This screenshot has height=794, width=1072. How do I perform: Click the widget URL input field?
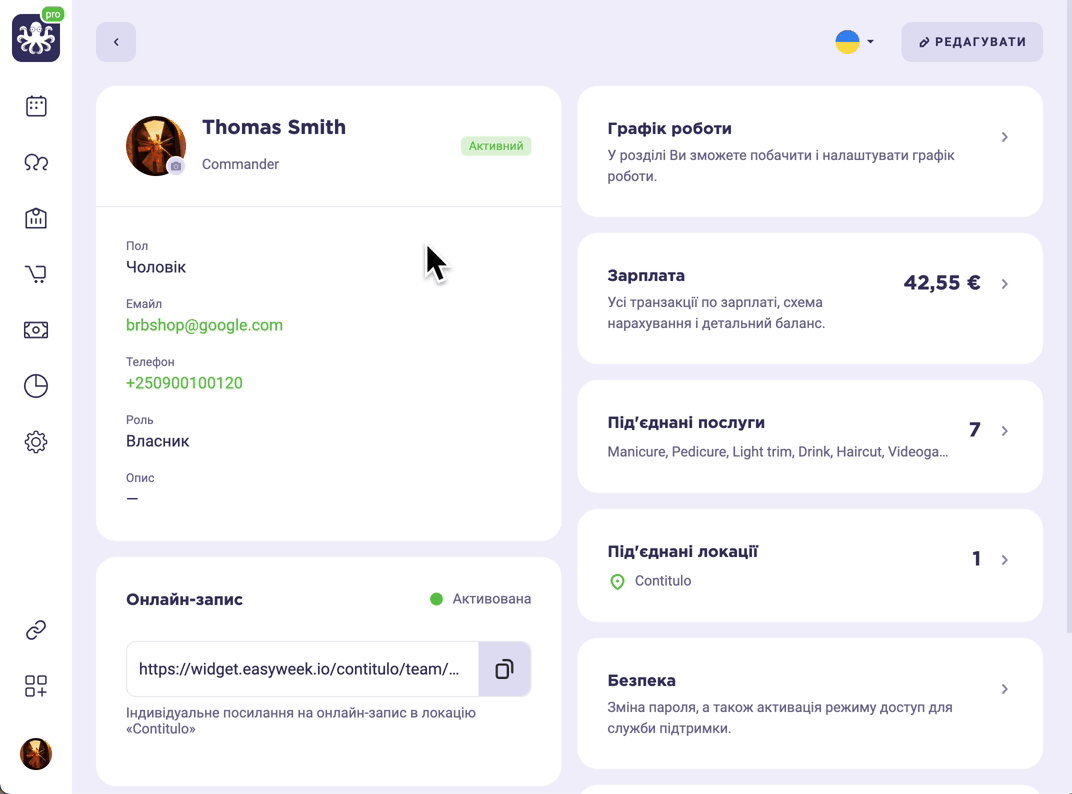coord(302,669)
